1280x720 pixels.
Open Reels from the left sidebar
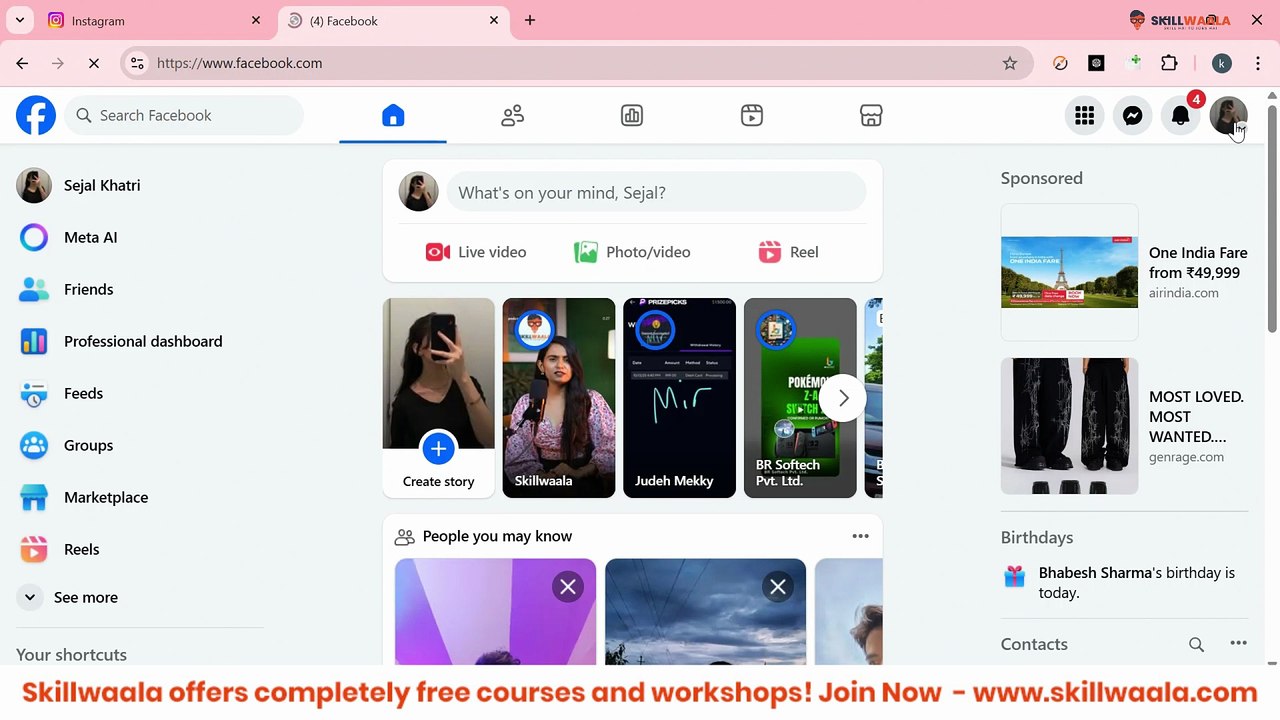(x=140, y=550)
